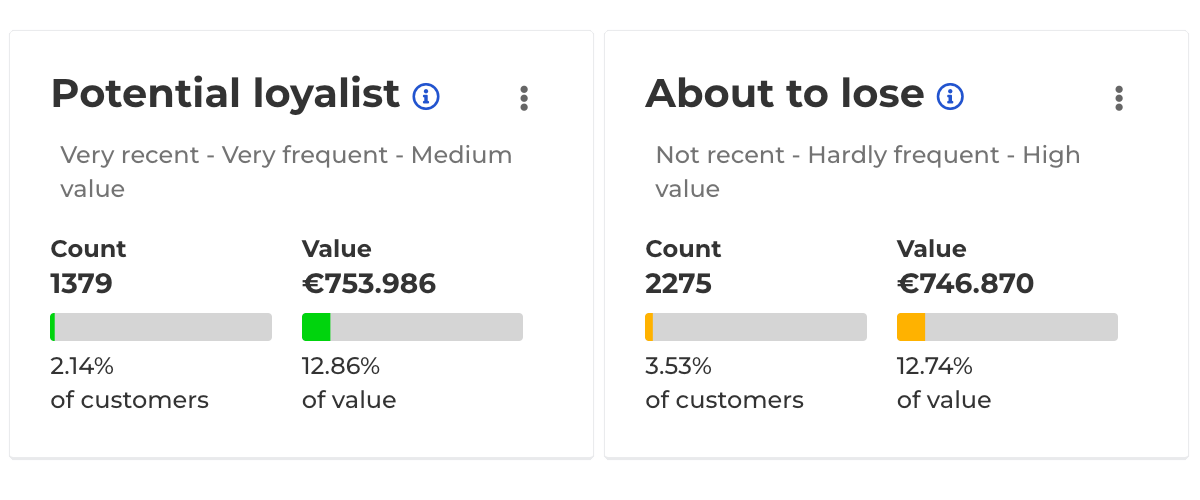The height and width of the screenshot is (500, 1200).
Task: Click the Potential loyalist heading
Action: tap(225, 94)
